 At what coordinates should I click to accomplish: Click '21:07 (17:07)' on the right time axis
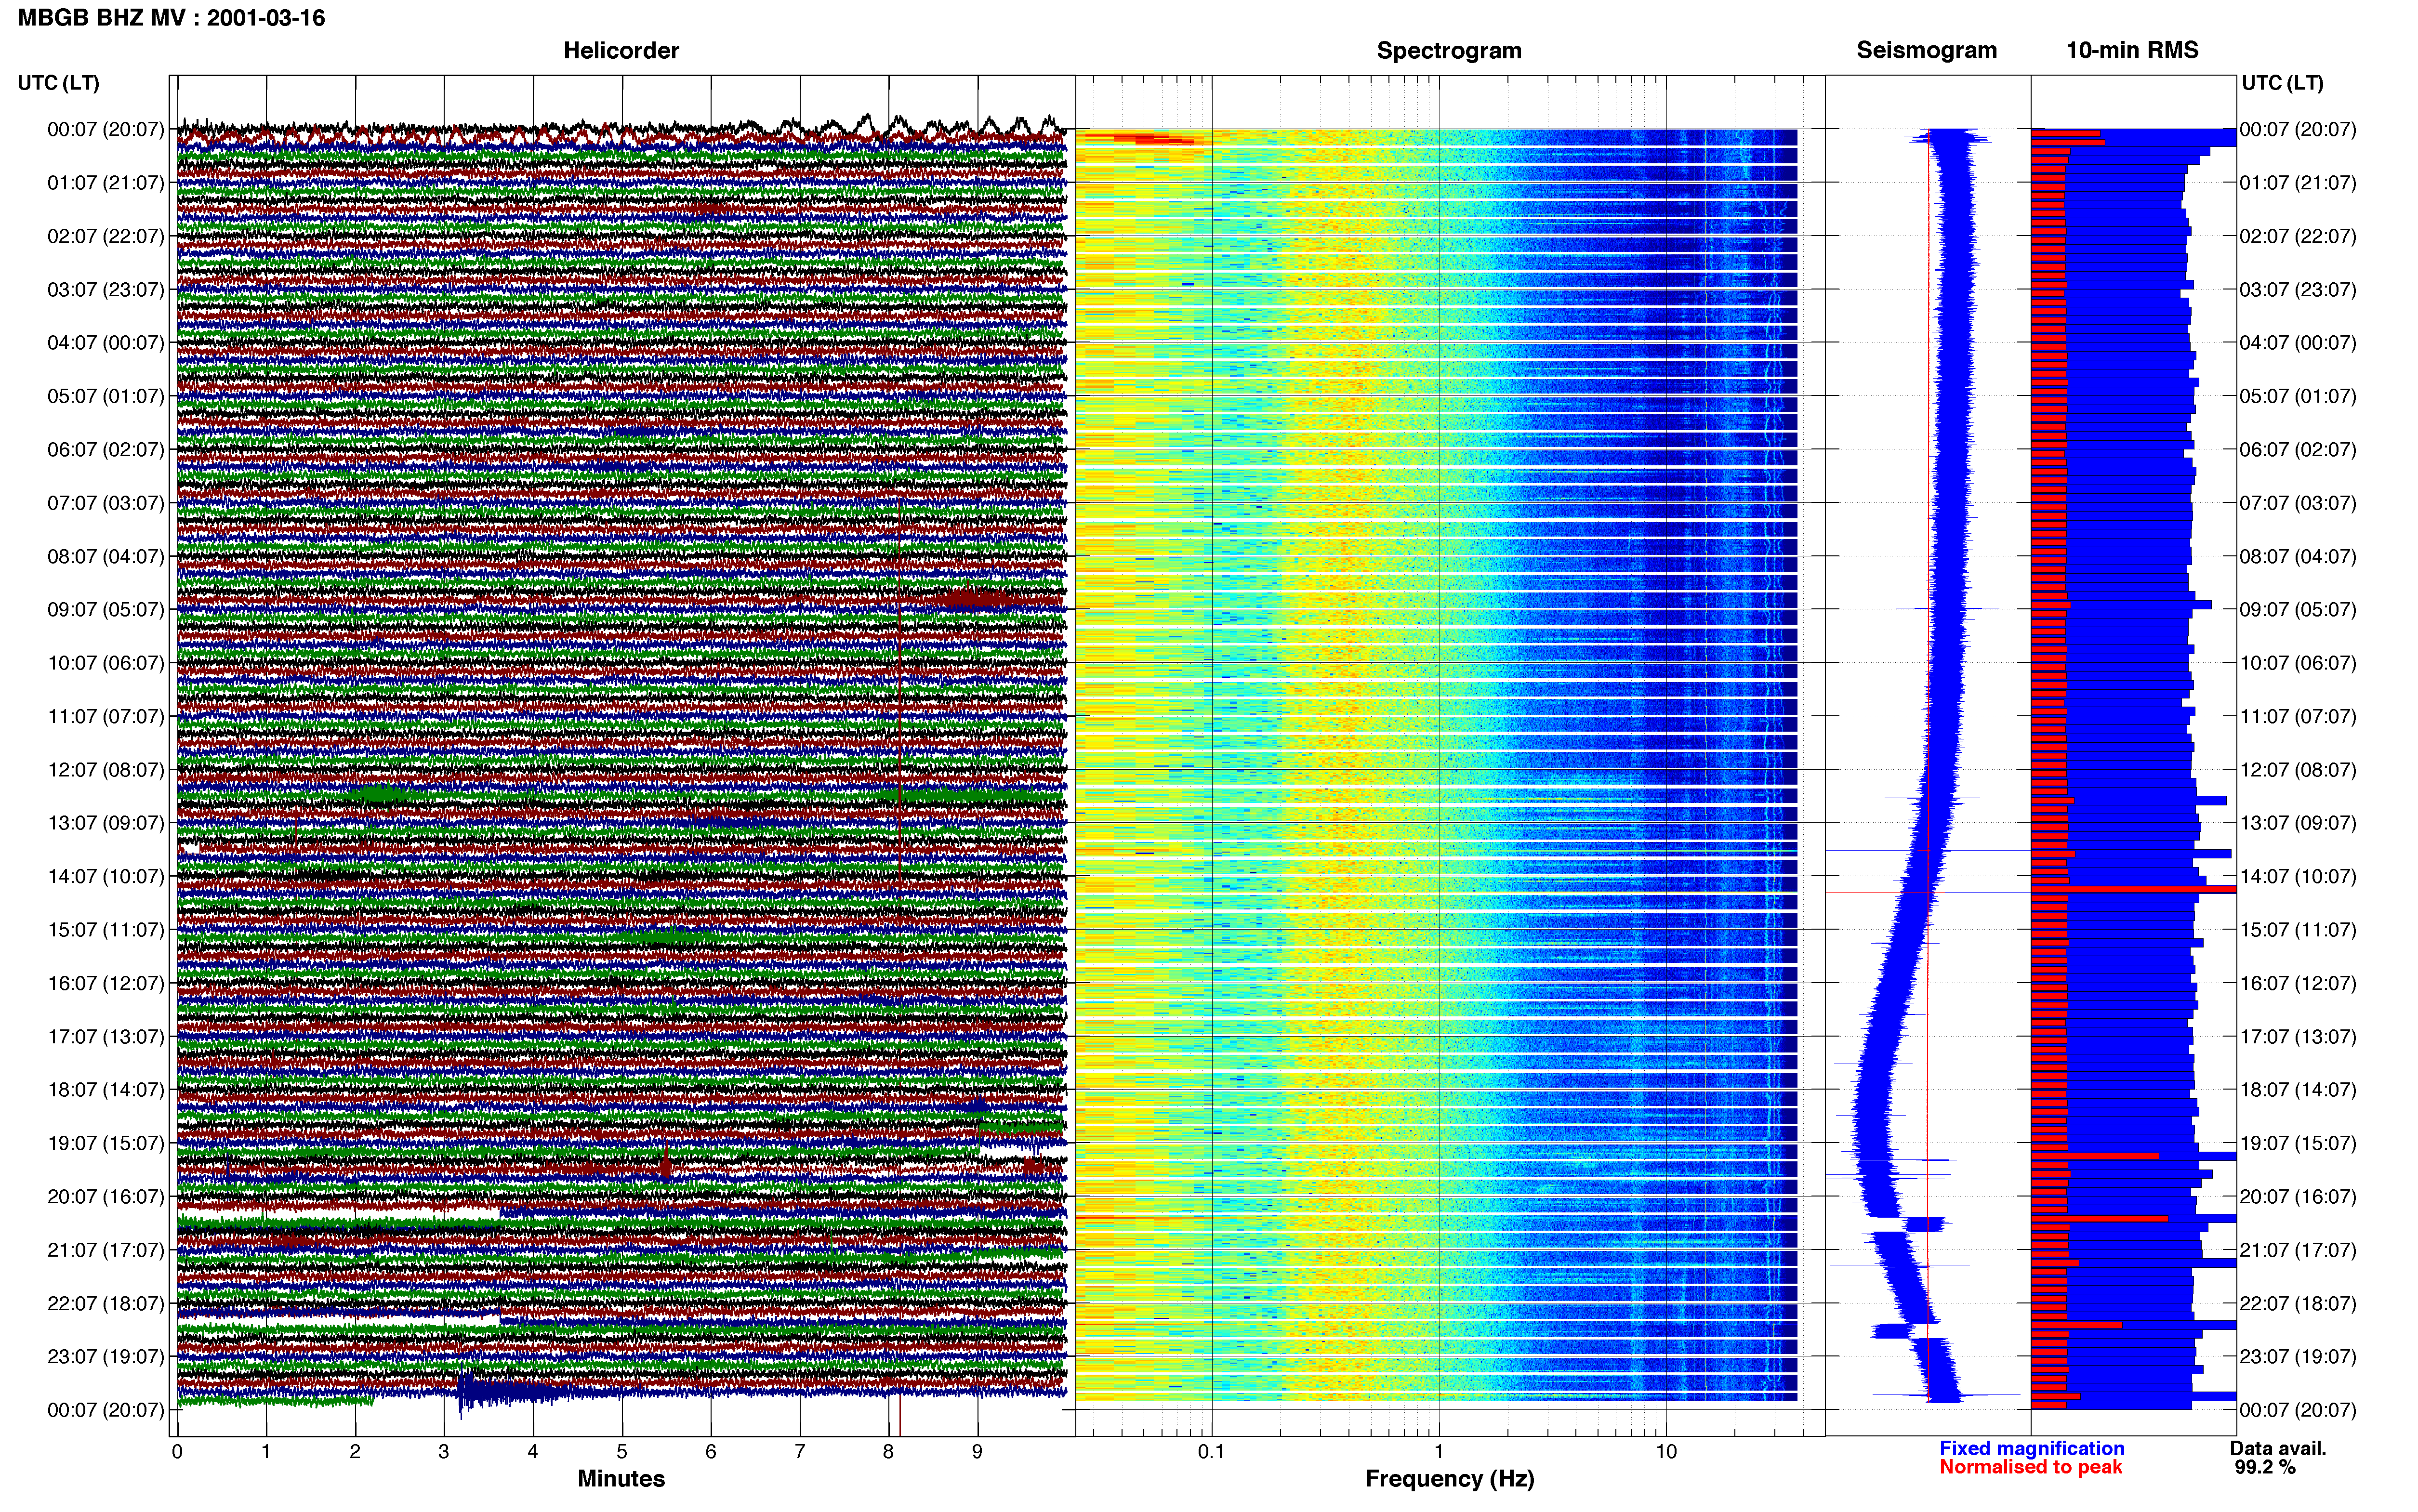(x=2298, y=1250)
